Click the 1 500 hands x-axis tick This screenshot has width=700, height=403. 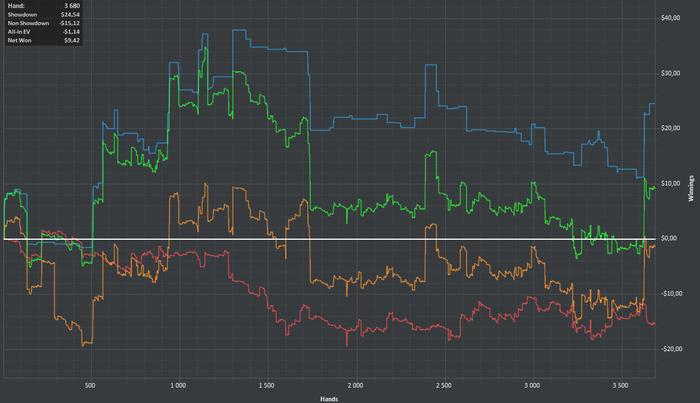pos(267,385)
